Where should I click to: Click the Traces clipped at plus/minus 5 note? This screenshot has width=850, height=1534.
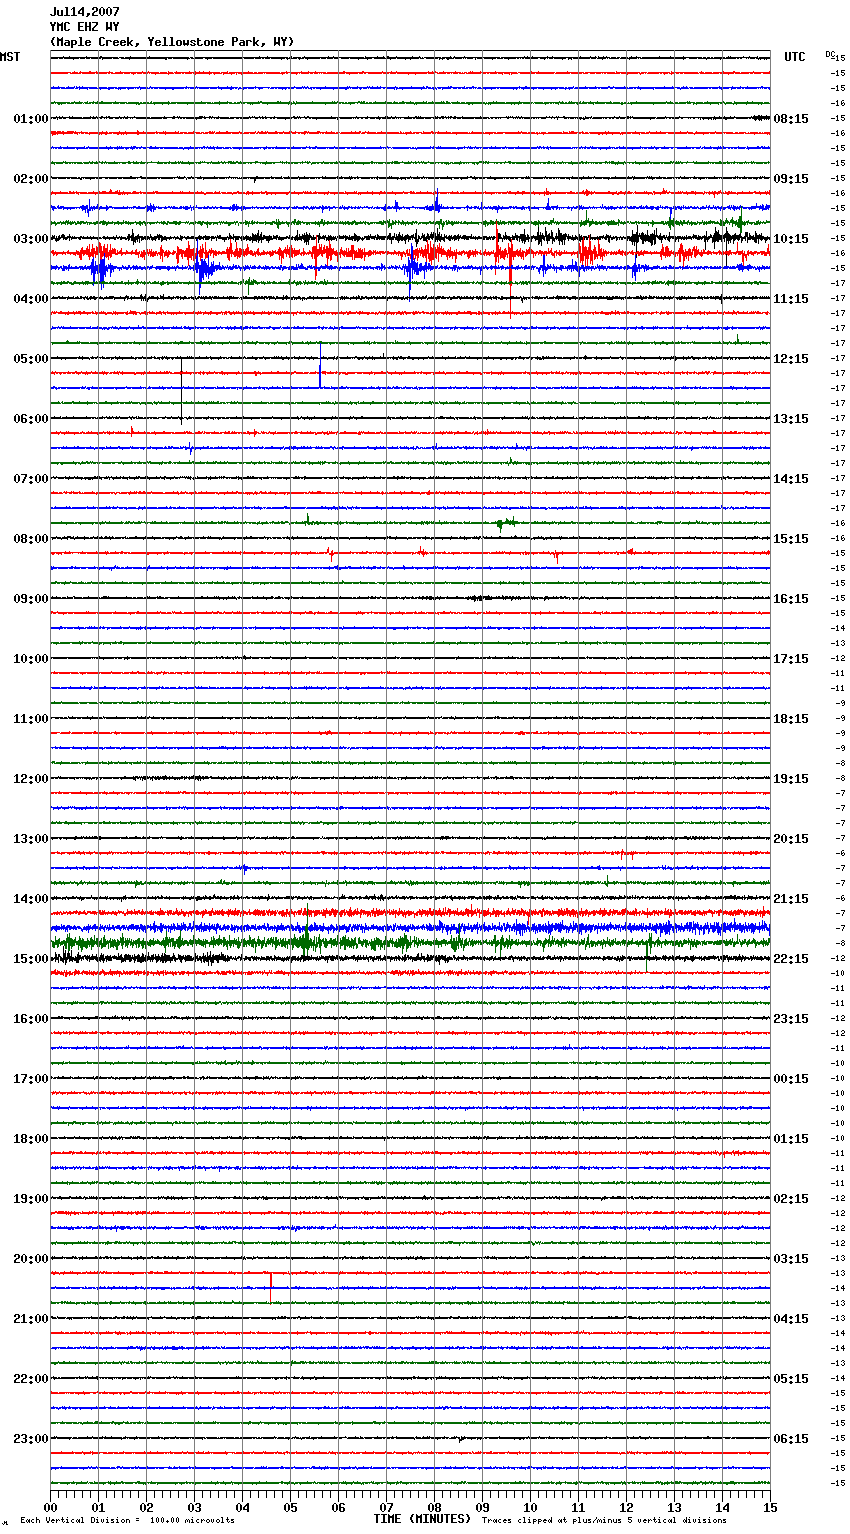[604, 1521]
